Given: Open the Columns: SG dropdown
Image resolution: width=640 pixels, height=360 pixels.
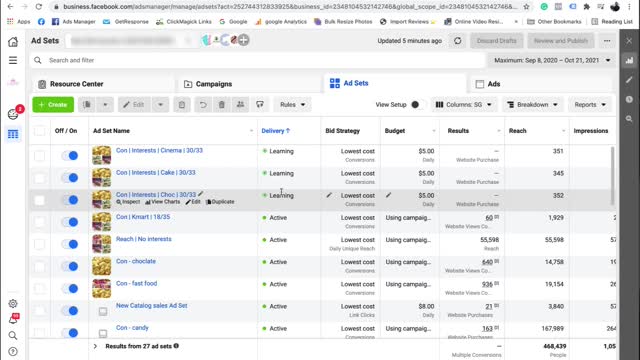Looking at the screenshot, I should coord(464,104).
